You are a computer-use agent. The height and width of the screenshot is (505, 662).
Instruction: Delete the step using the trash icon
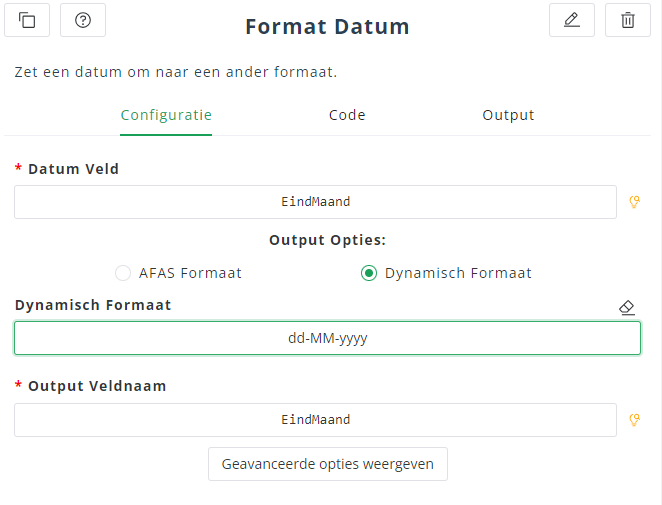[628, 20]
